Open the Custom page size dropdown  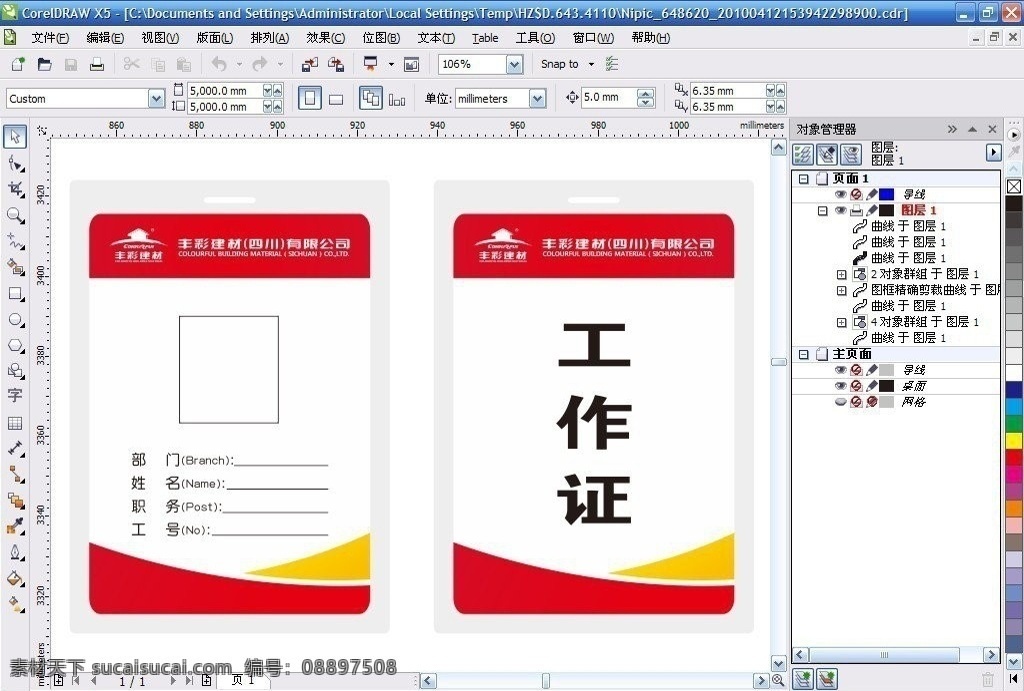156,99
